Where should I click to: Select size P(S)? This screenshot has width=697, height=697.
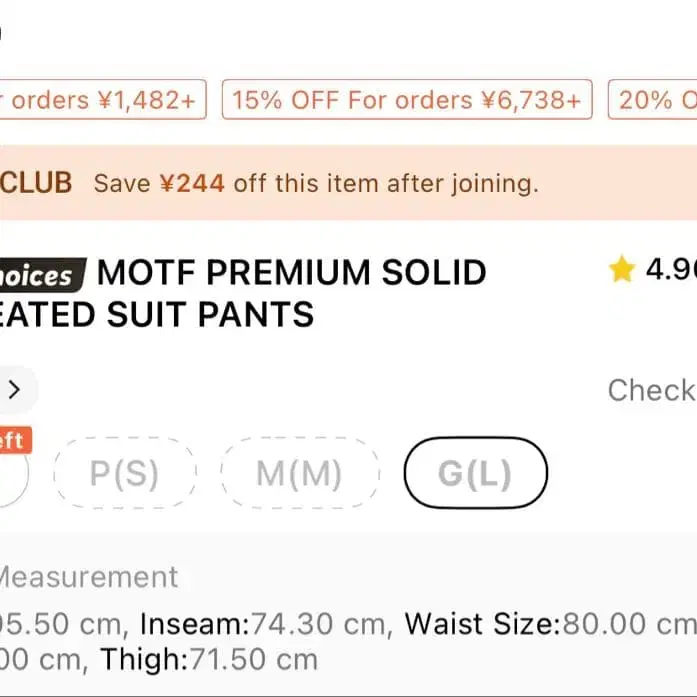124,474
